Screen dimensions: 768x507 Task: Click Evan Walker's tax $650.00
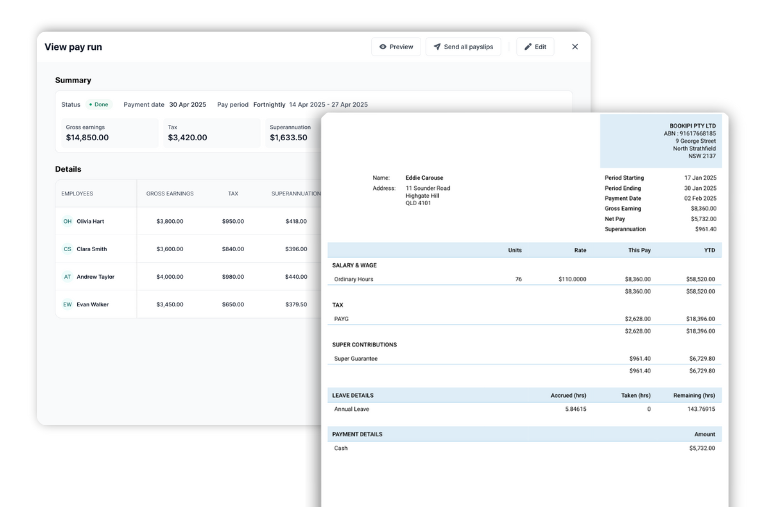click(x=233, y=304)
